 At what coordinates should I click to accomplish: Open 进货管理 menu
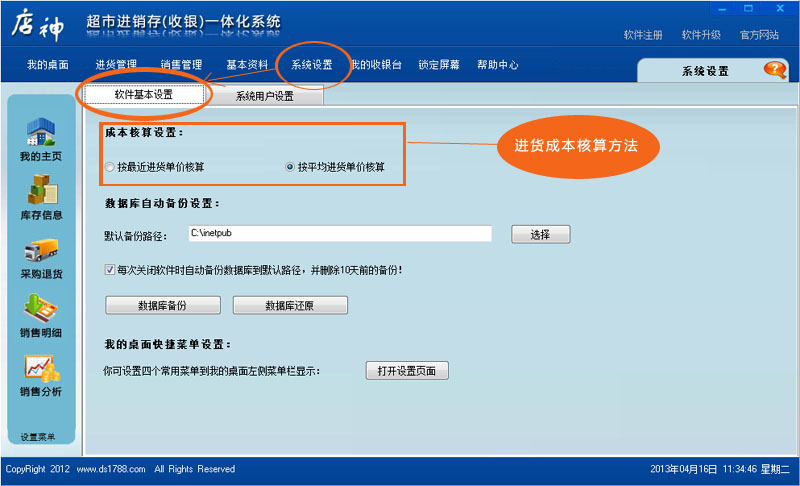[x=116, y=65]
